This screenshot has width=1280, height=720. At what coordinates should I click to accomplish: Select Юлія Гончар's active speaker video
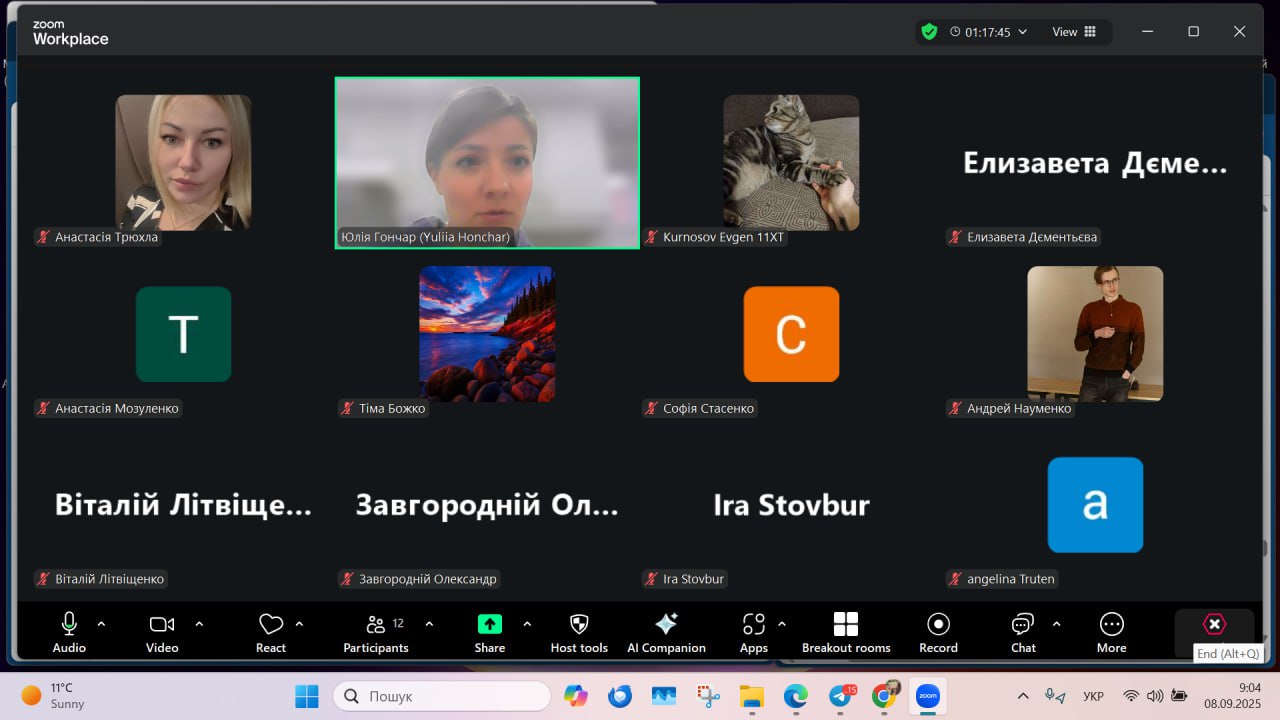point(487,162)
